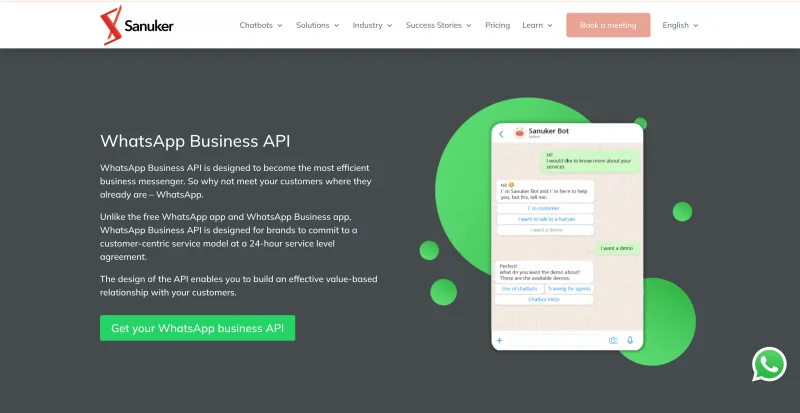This screenshot has width=800, height=413.
Task: Click the sent I want a demo bubble
Action: coord(616,248)
